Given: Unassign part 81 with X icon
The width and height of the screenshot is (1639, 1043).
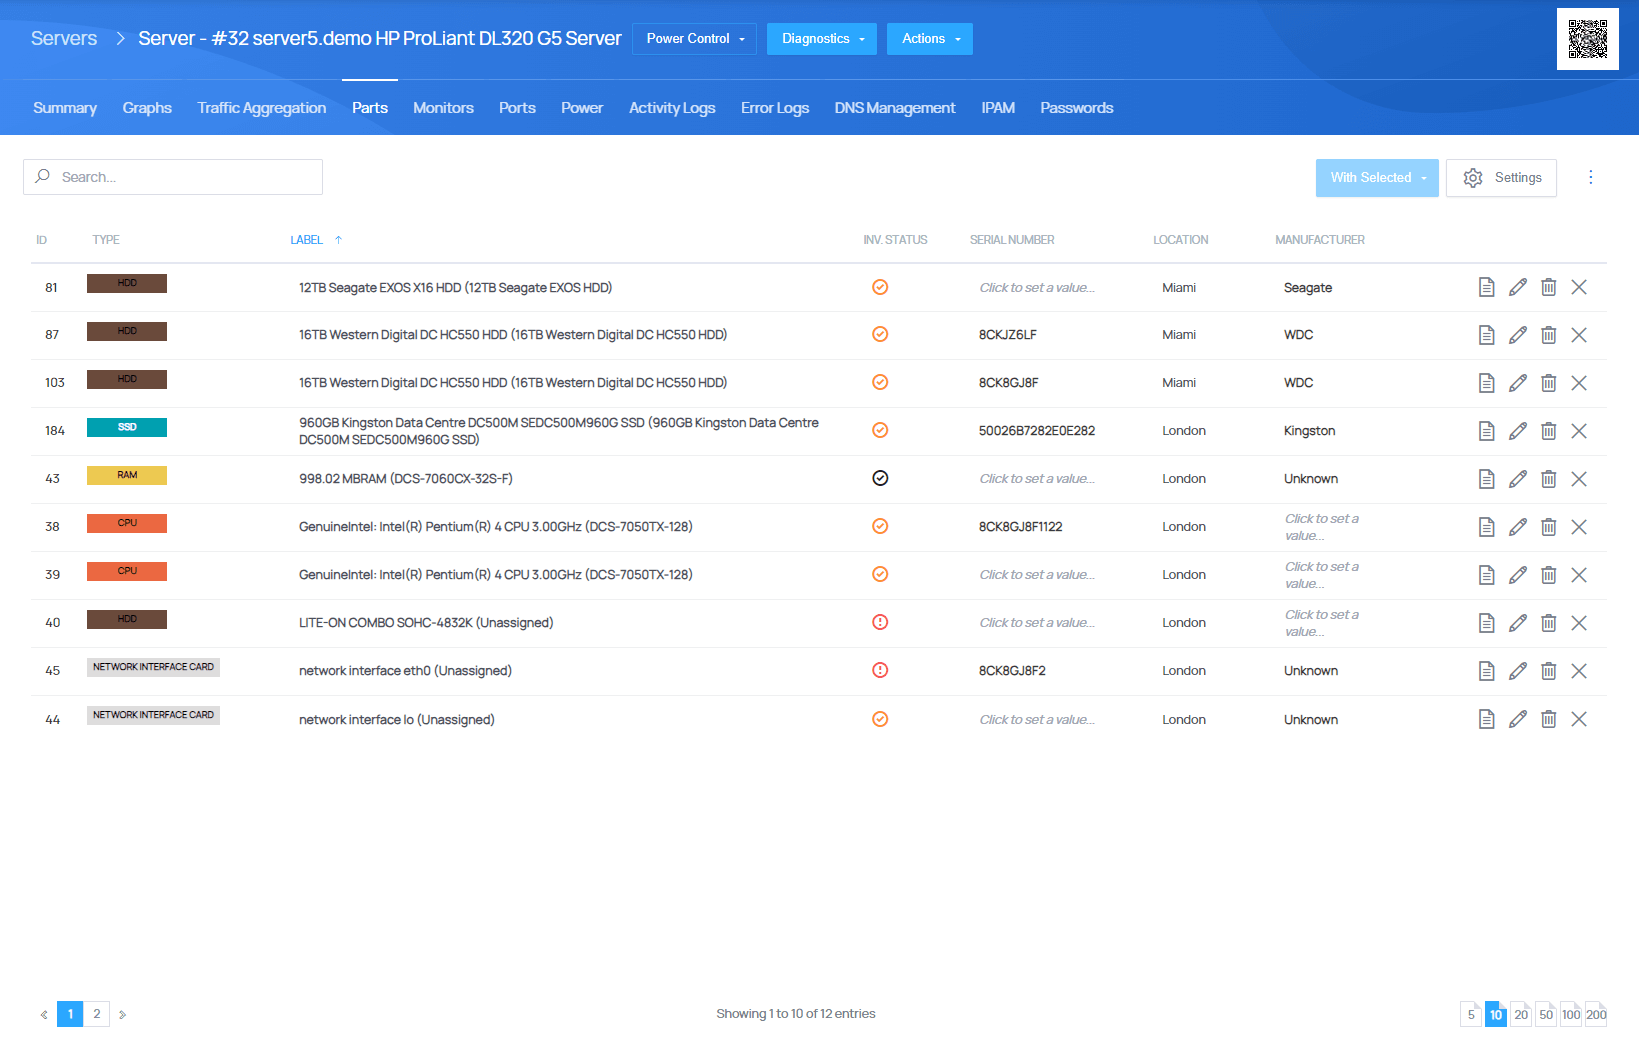Looking at the screenshot, I should (1579, 287).
